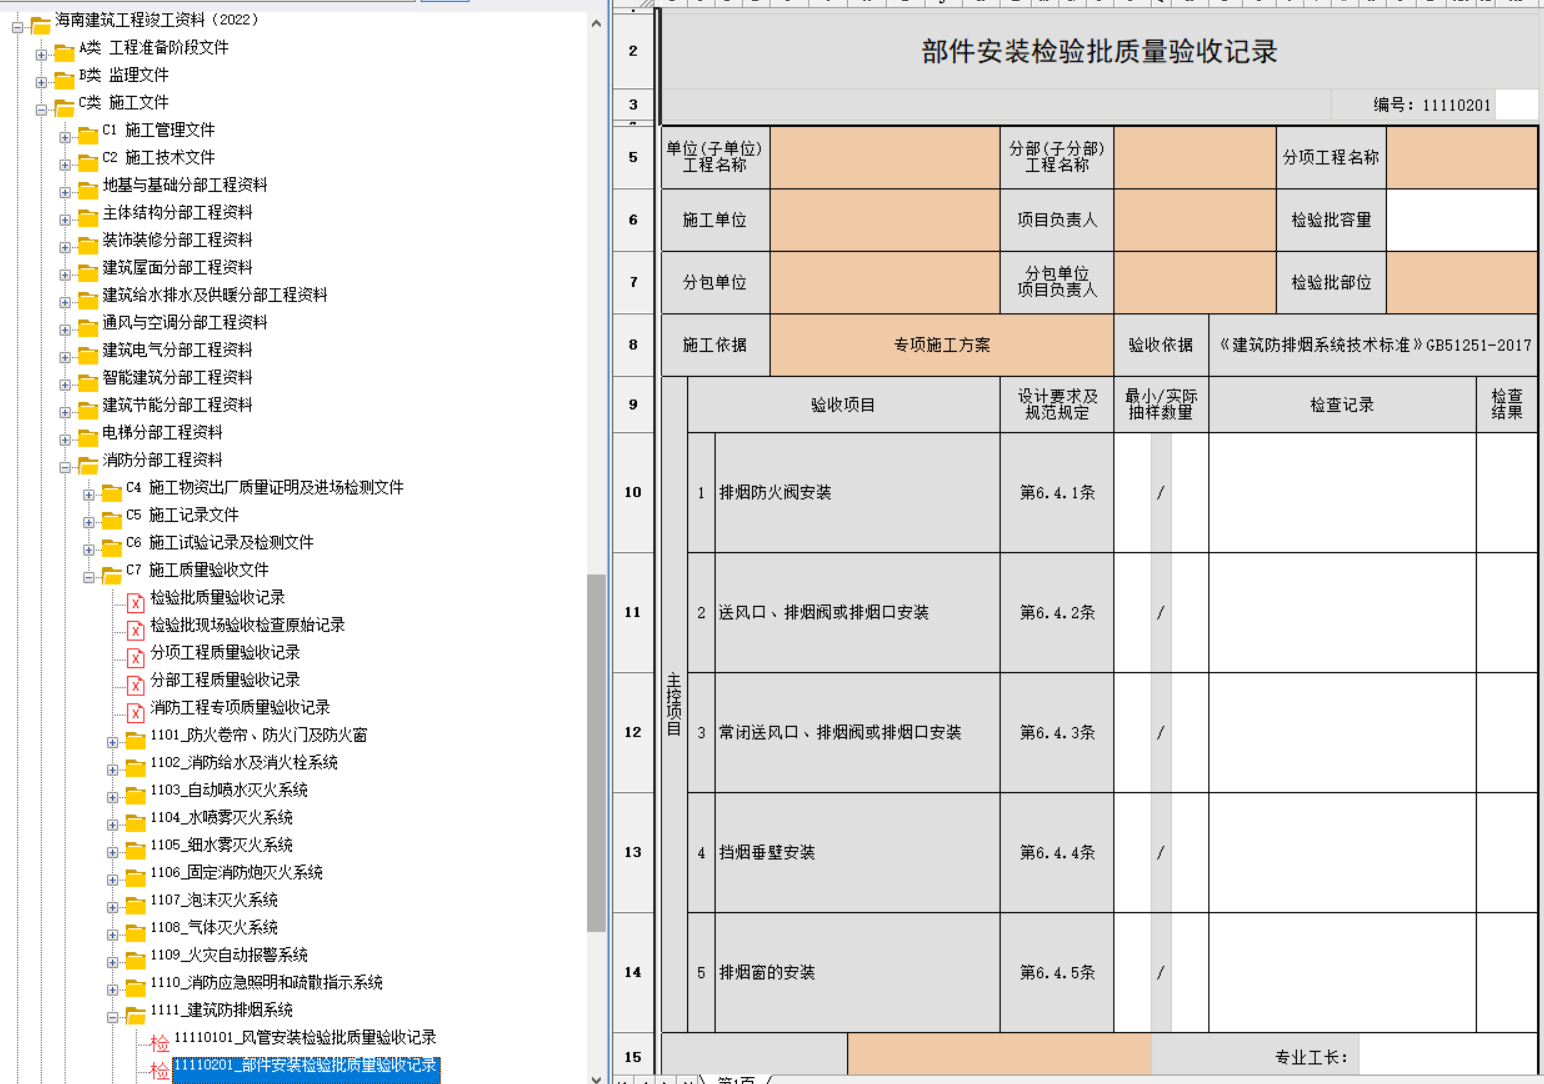Click the red 检 icon for 11110101

click(160, 1043)
